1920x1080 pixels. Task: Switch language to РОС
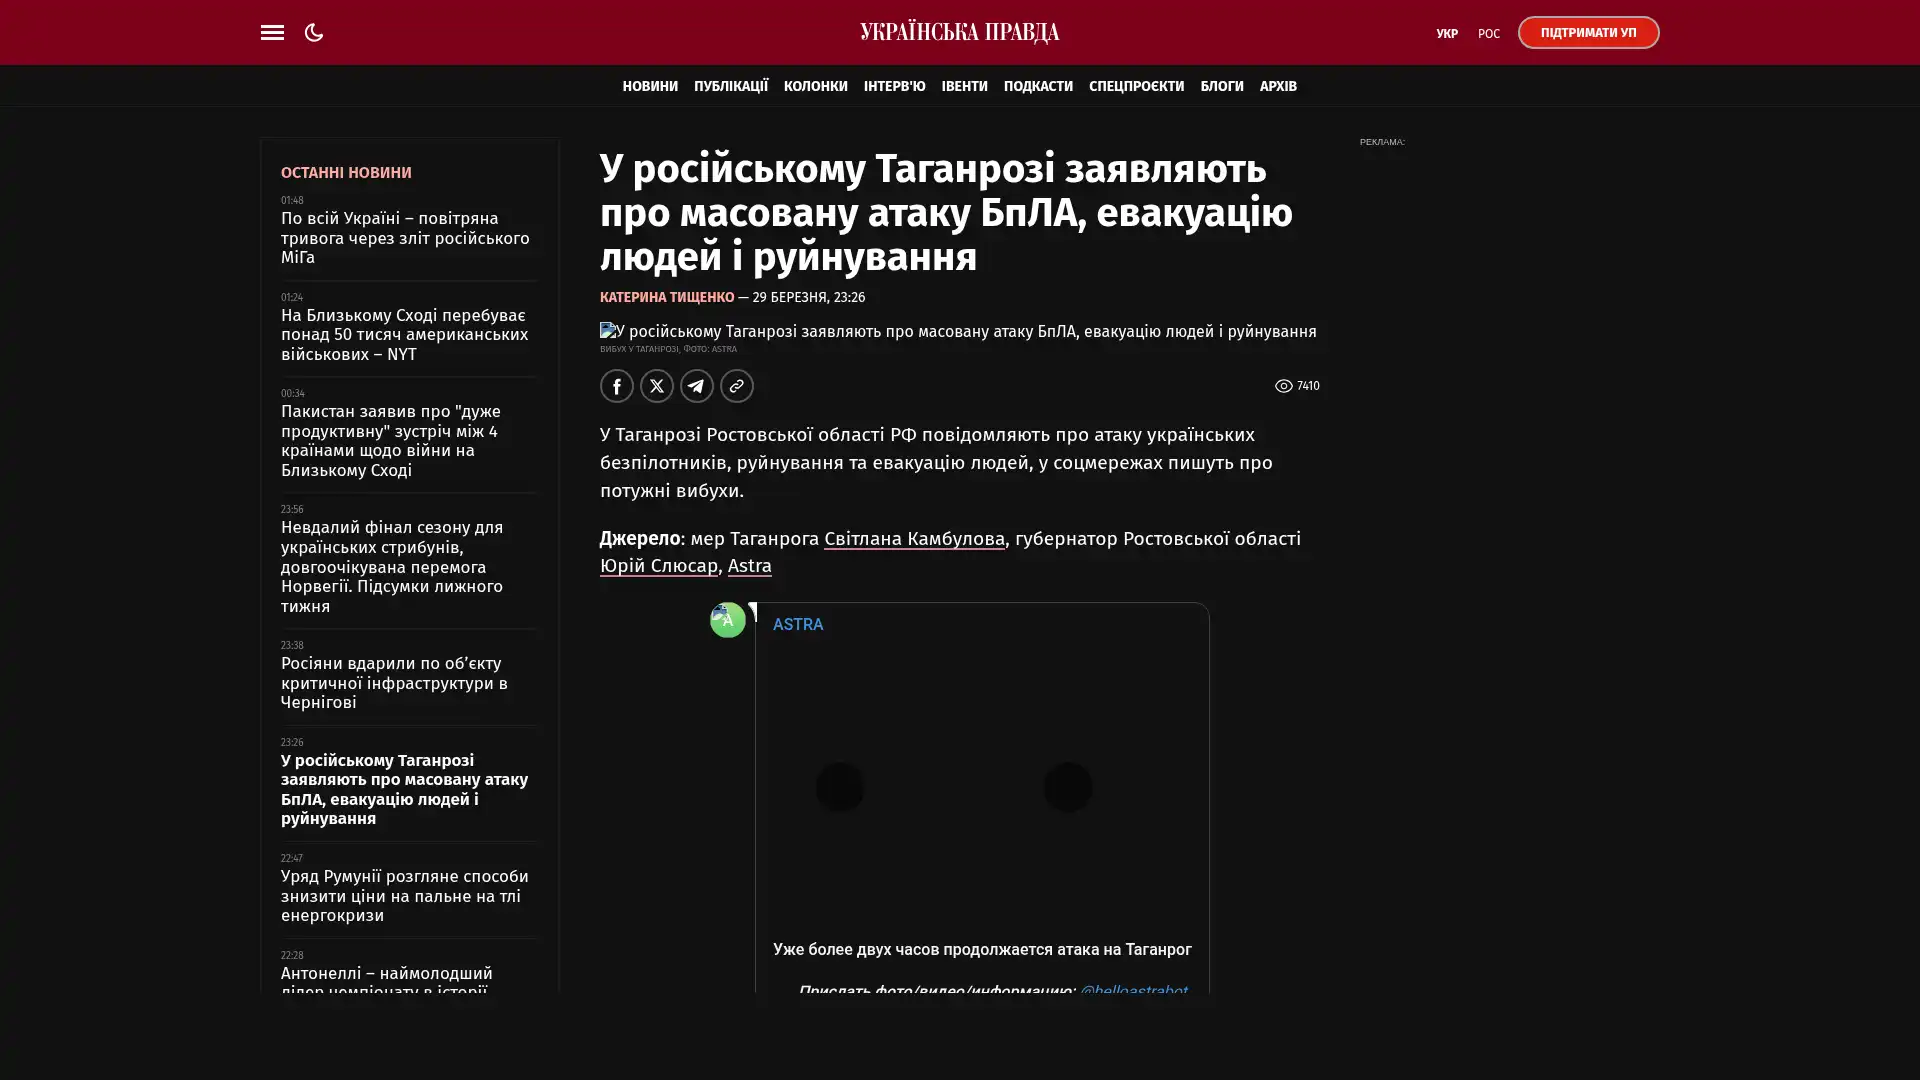(1488, 34)
